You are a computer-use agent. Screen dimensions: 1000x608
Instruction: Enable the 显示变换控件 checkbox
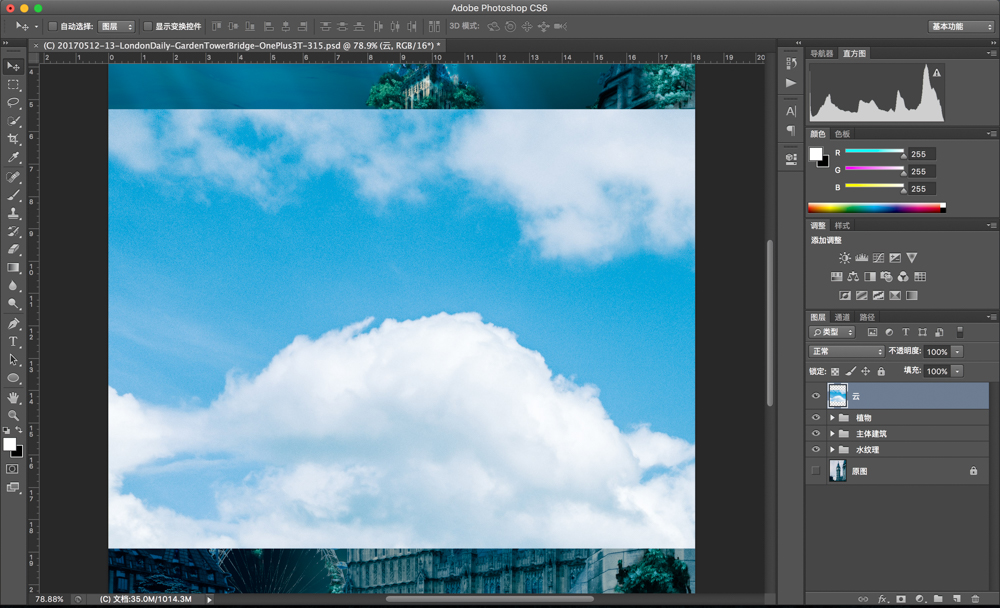pos(148,26)
